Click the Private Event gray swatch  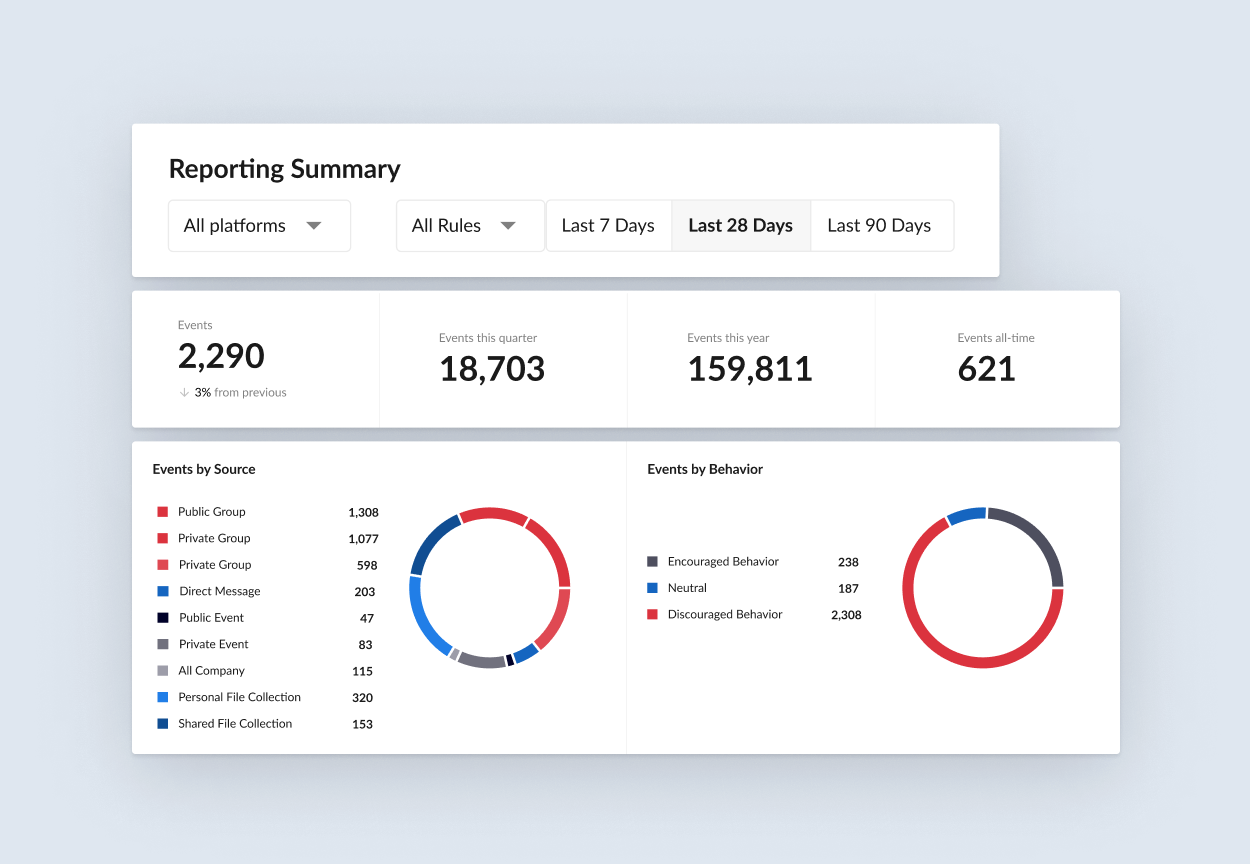(162, 644)
